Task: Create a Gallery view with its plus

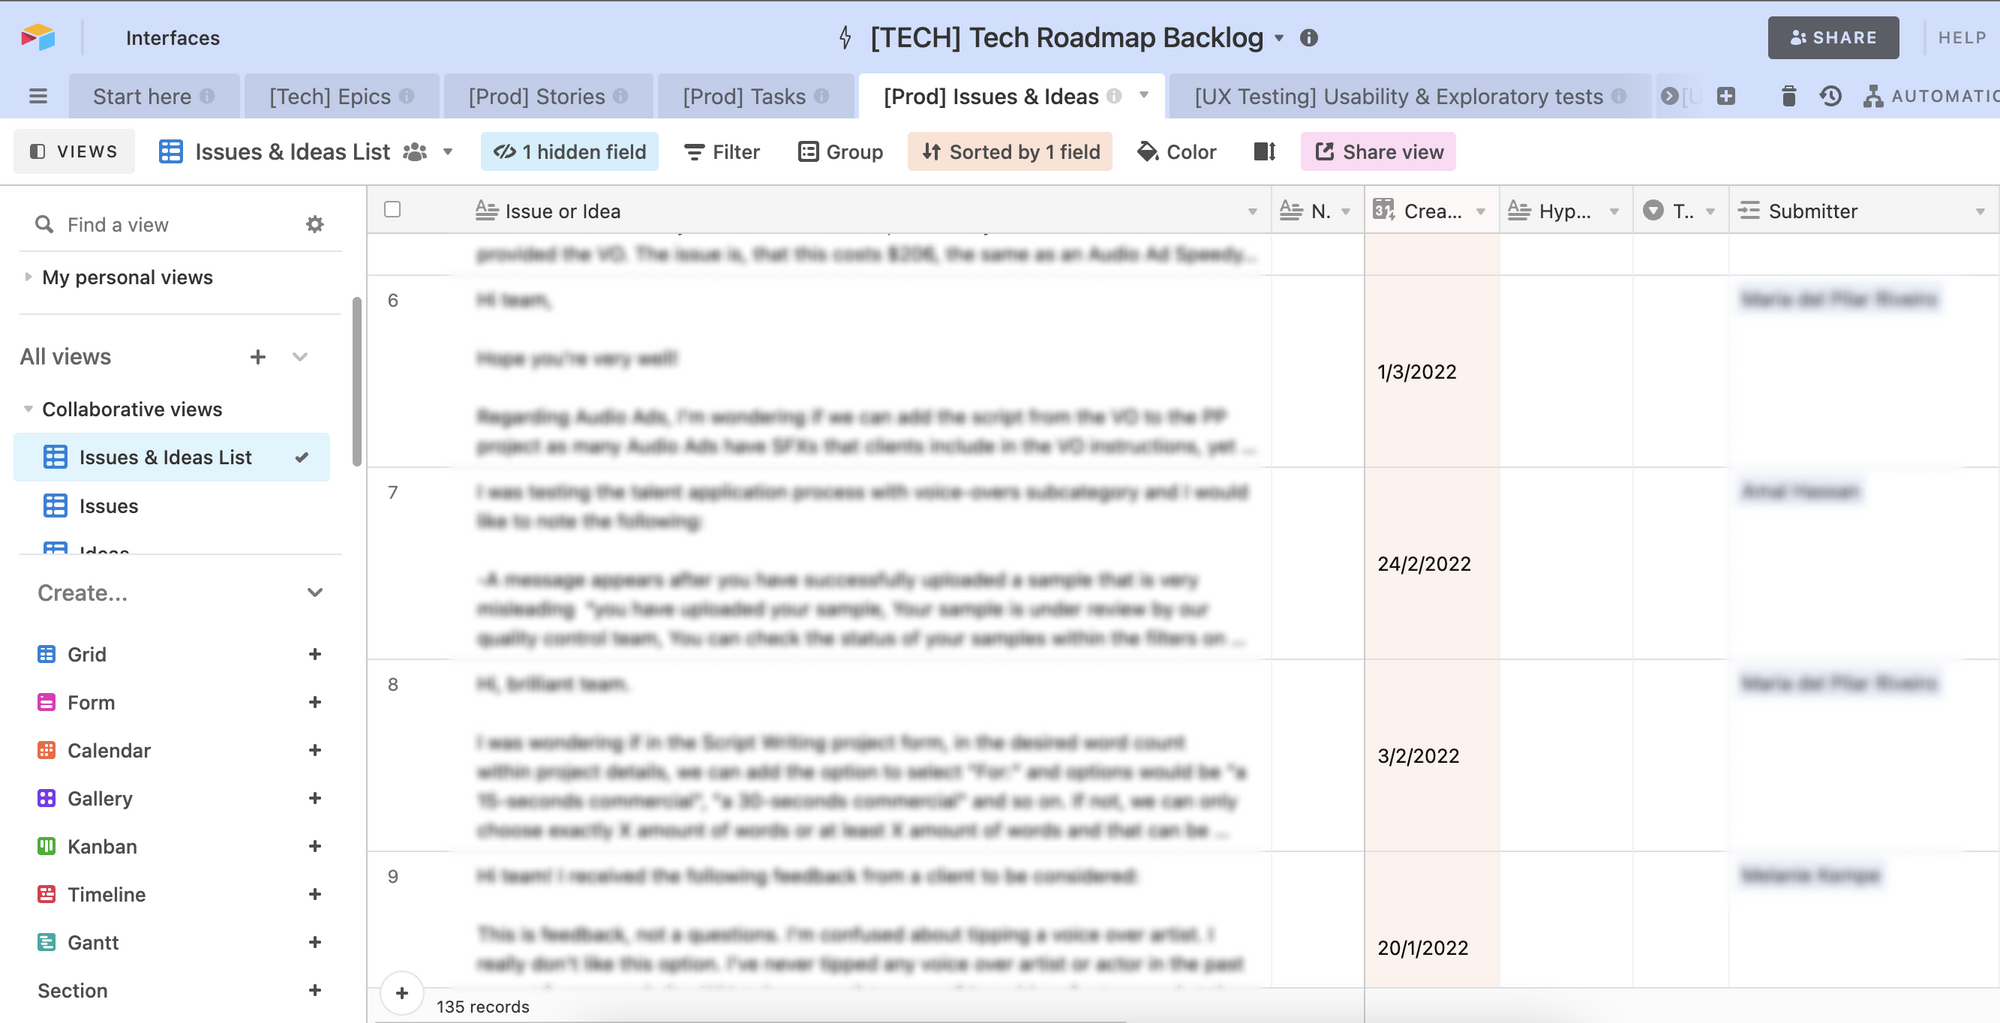Action: click(315, 798)
